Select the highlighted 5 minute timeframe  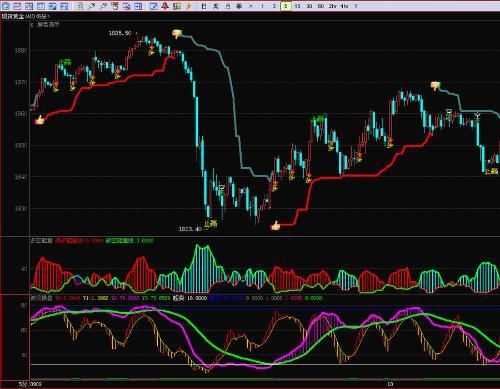tap(286, 6)
